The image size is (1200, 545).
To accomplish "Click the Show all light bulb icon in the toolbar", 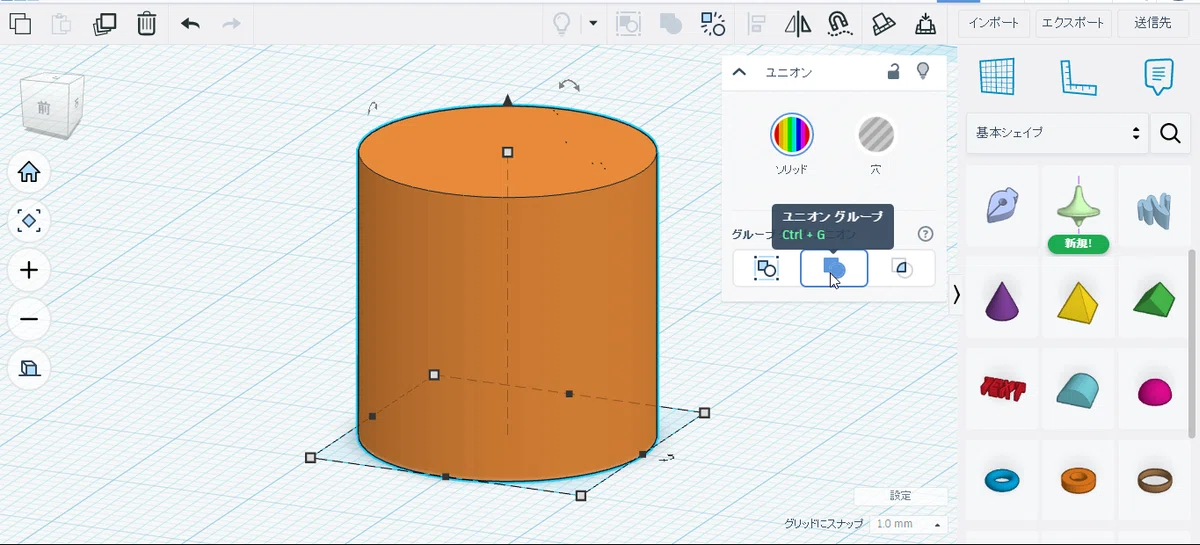I will tap(562, 23).
